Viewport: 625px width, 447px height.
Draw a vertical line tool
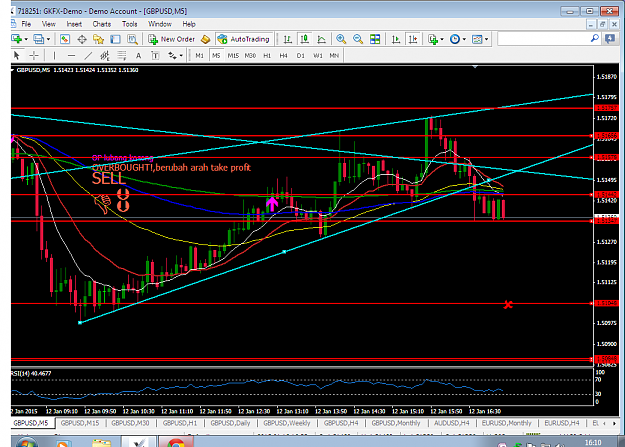[x=54, y=55]
